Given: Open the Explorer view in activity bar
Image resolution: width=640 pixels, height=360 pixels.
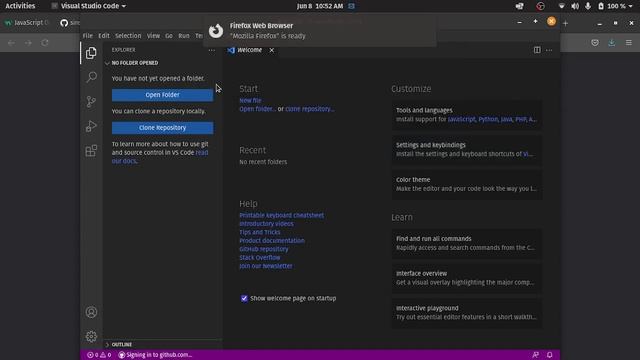Looking at the screenshot, I should (91, 53).
